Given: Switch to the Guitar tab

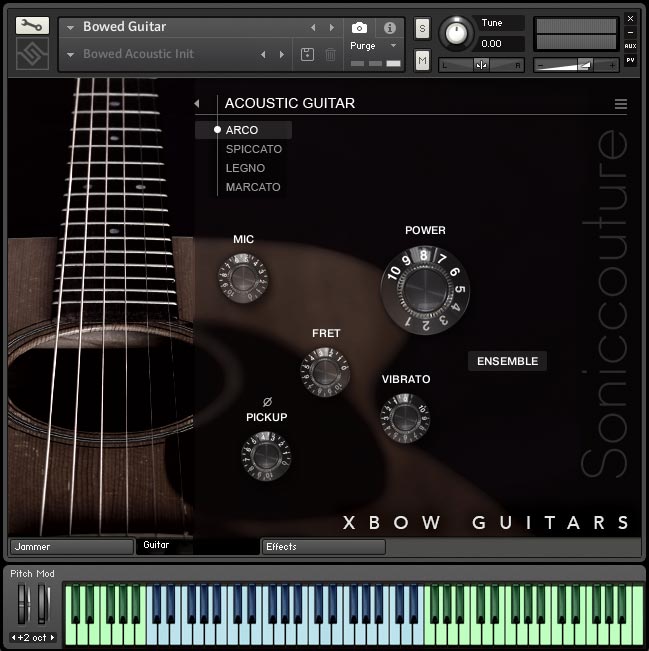Looking at the screenshot, I should point(198,546).
